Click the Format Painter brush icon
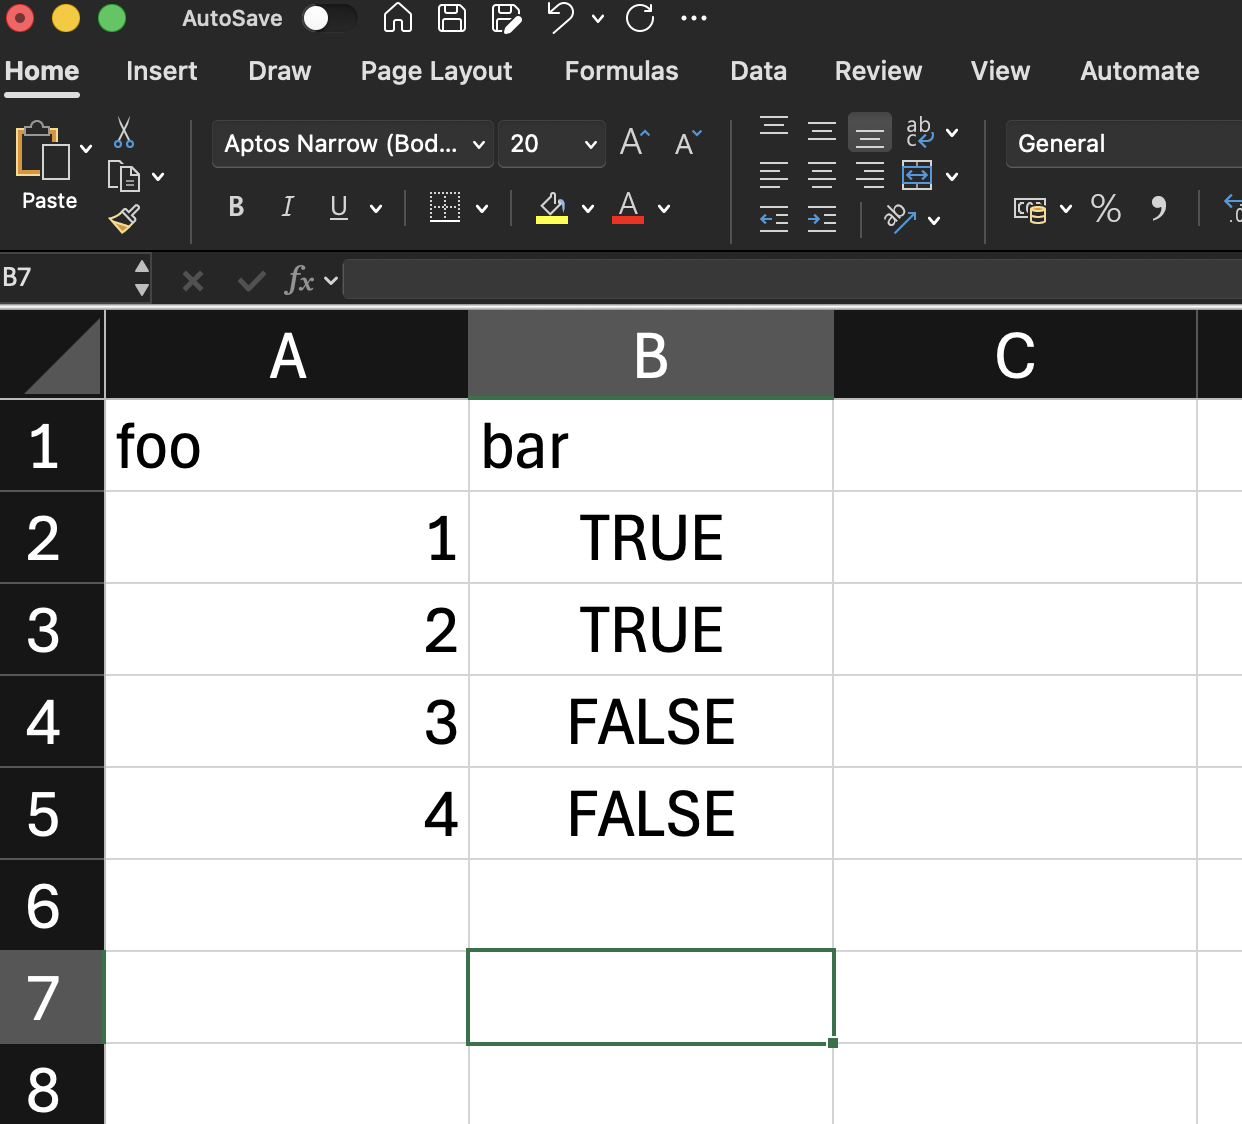Viewport: 1242px width, 1124px height. pos(124,219)
